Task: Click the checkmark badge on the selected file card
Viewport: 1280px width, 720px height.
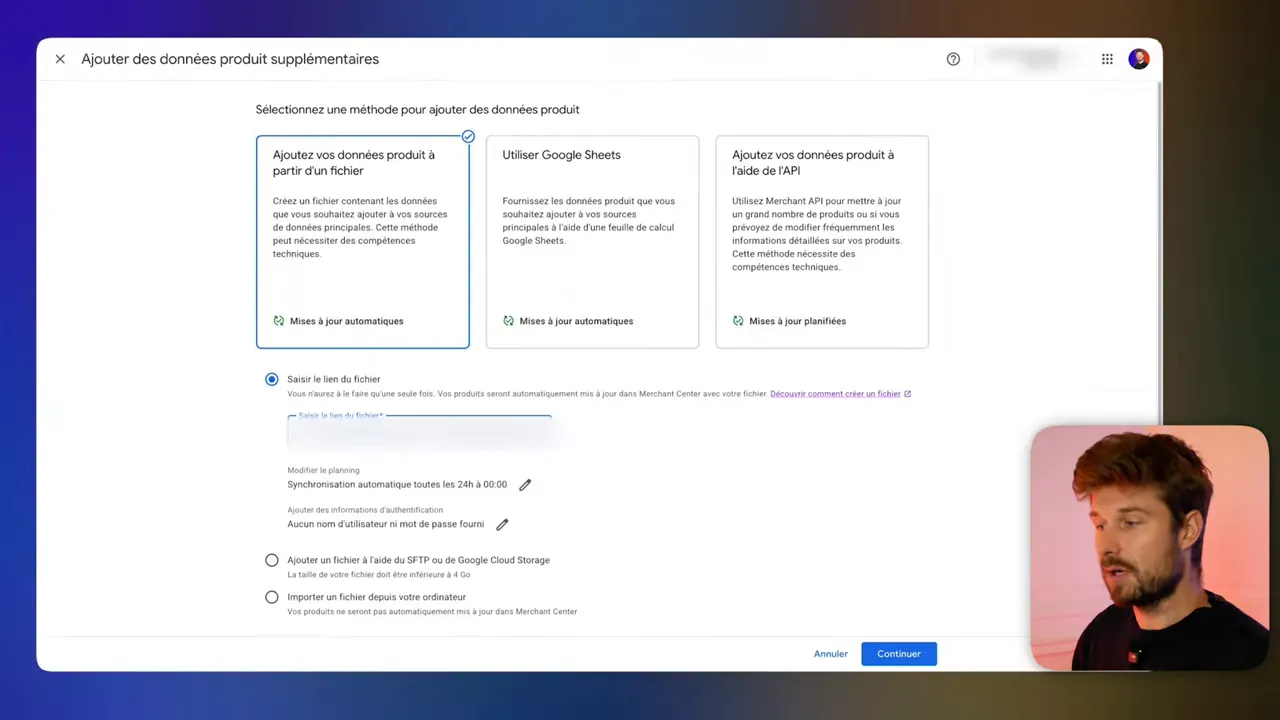Action: [467, 136]
